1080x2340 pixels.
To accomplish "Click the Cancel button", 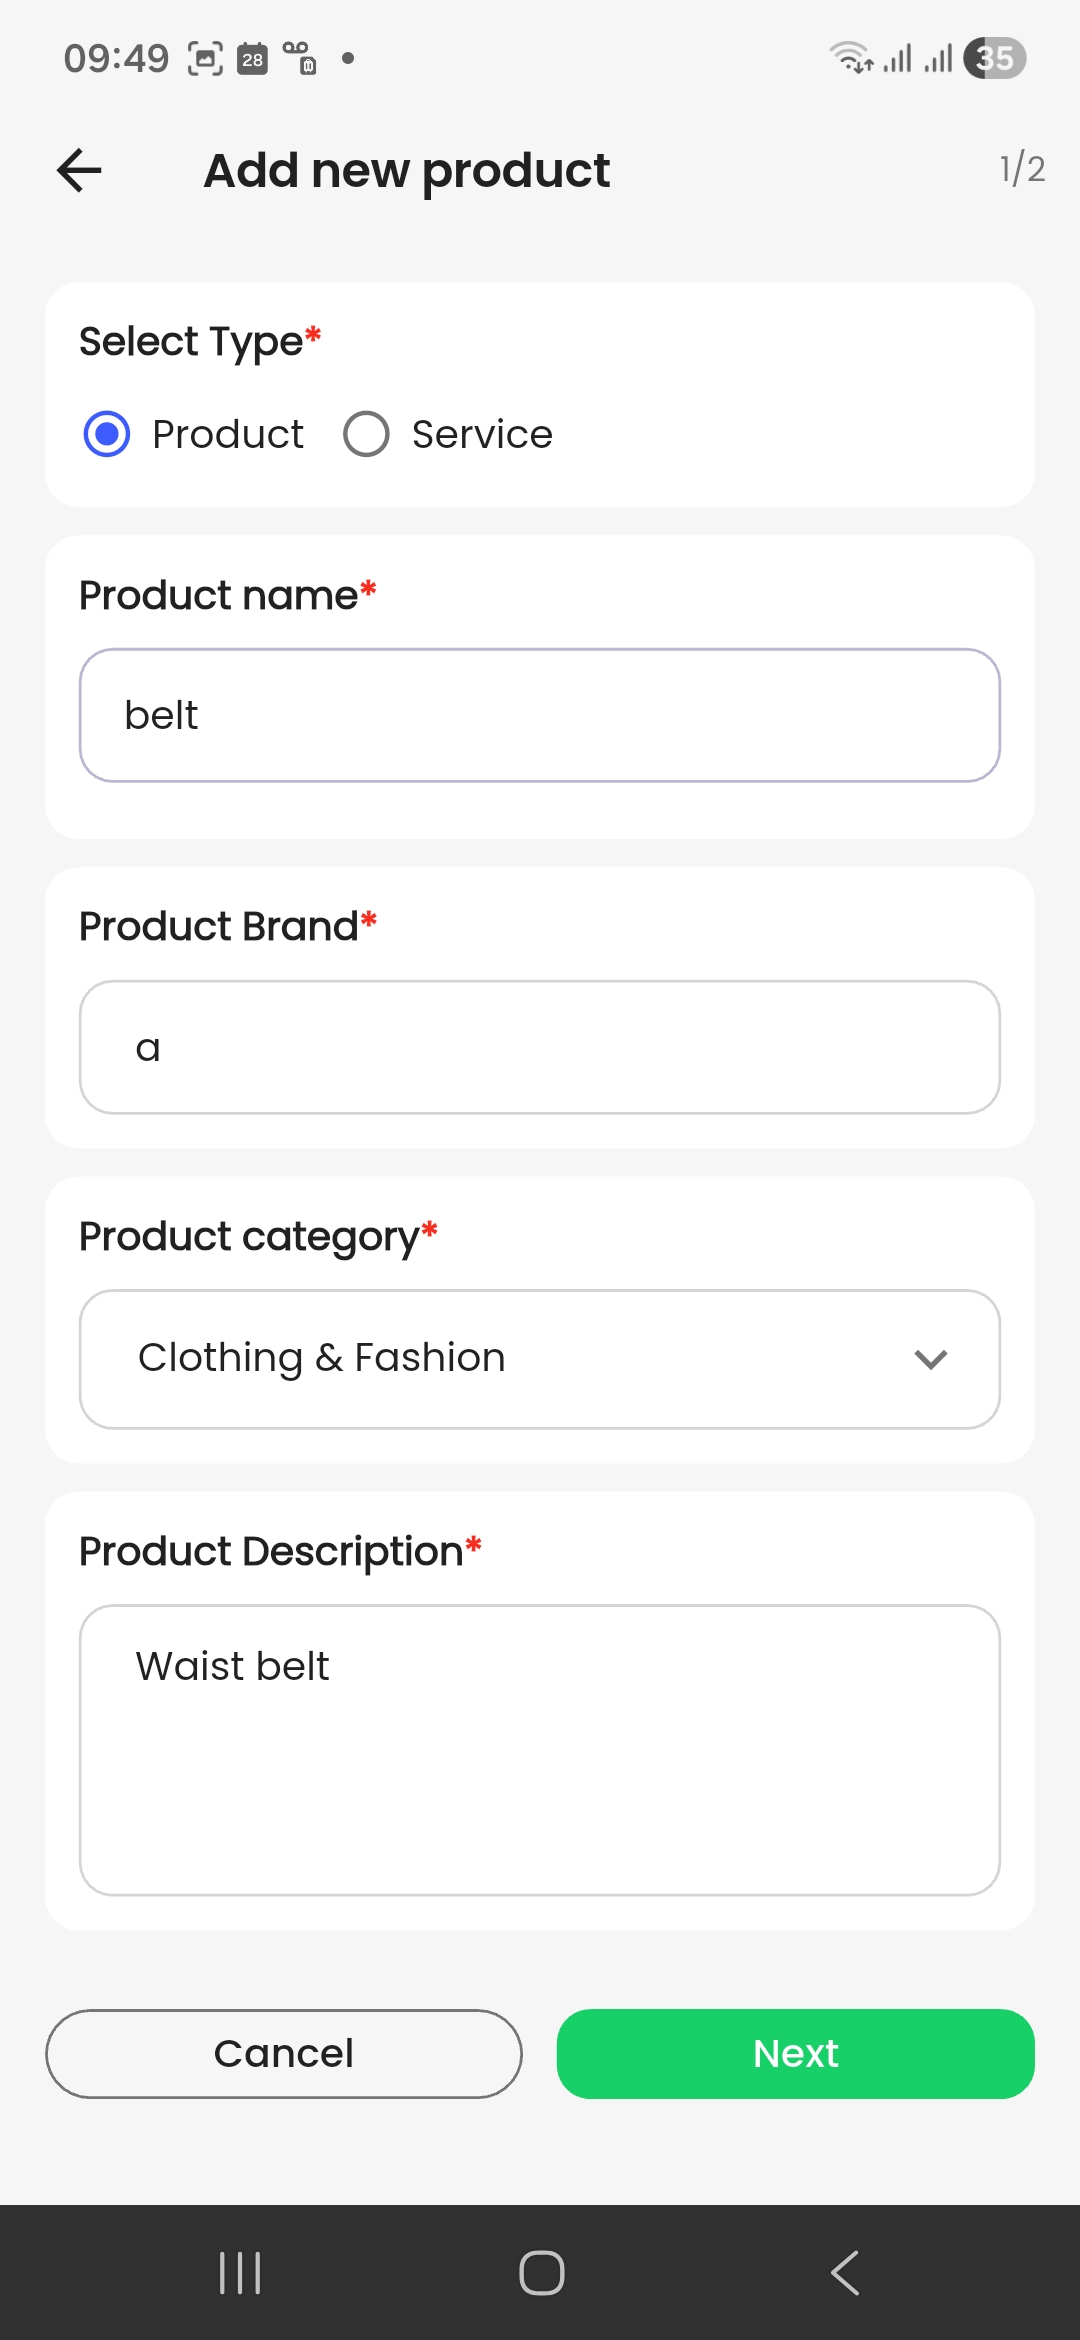I will [284, 2053].
